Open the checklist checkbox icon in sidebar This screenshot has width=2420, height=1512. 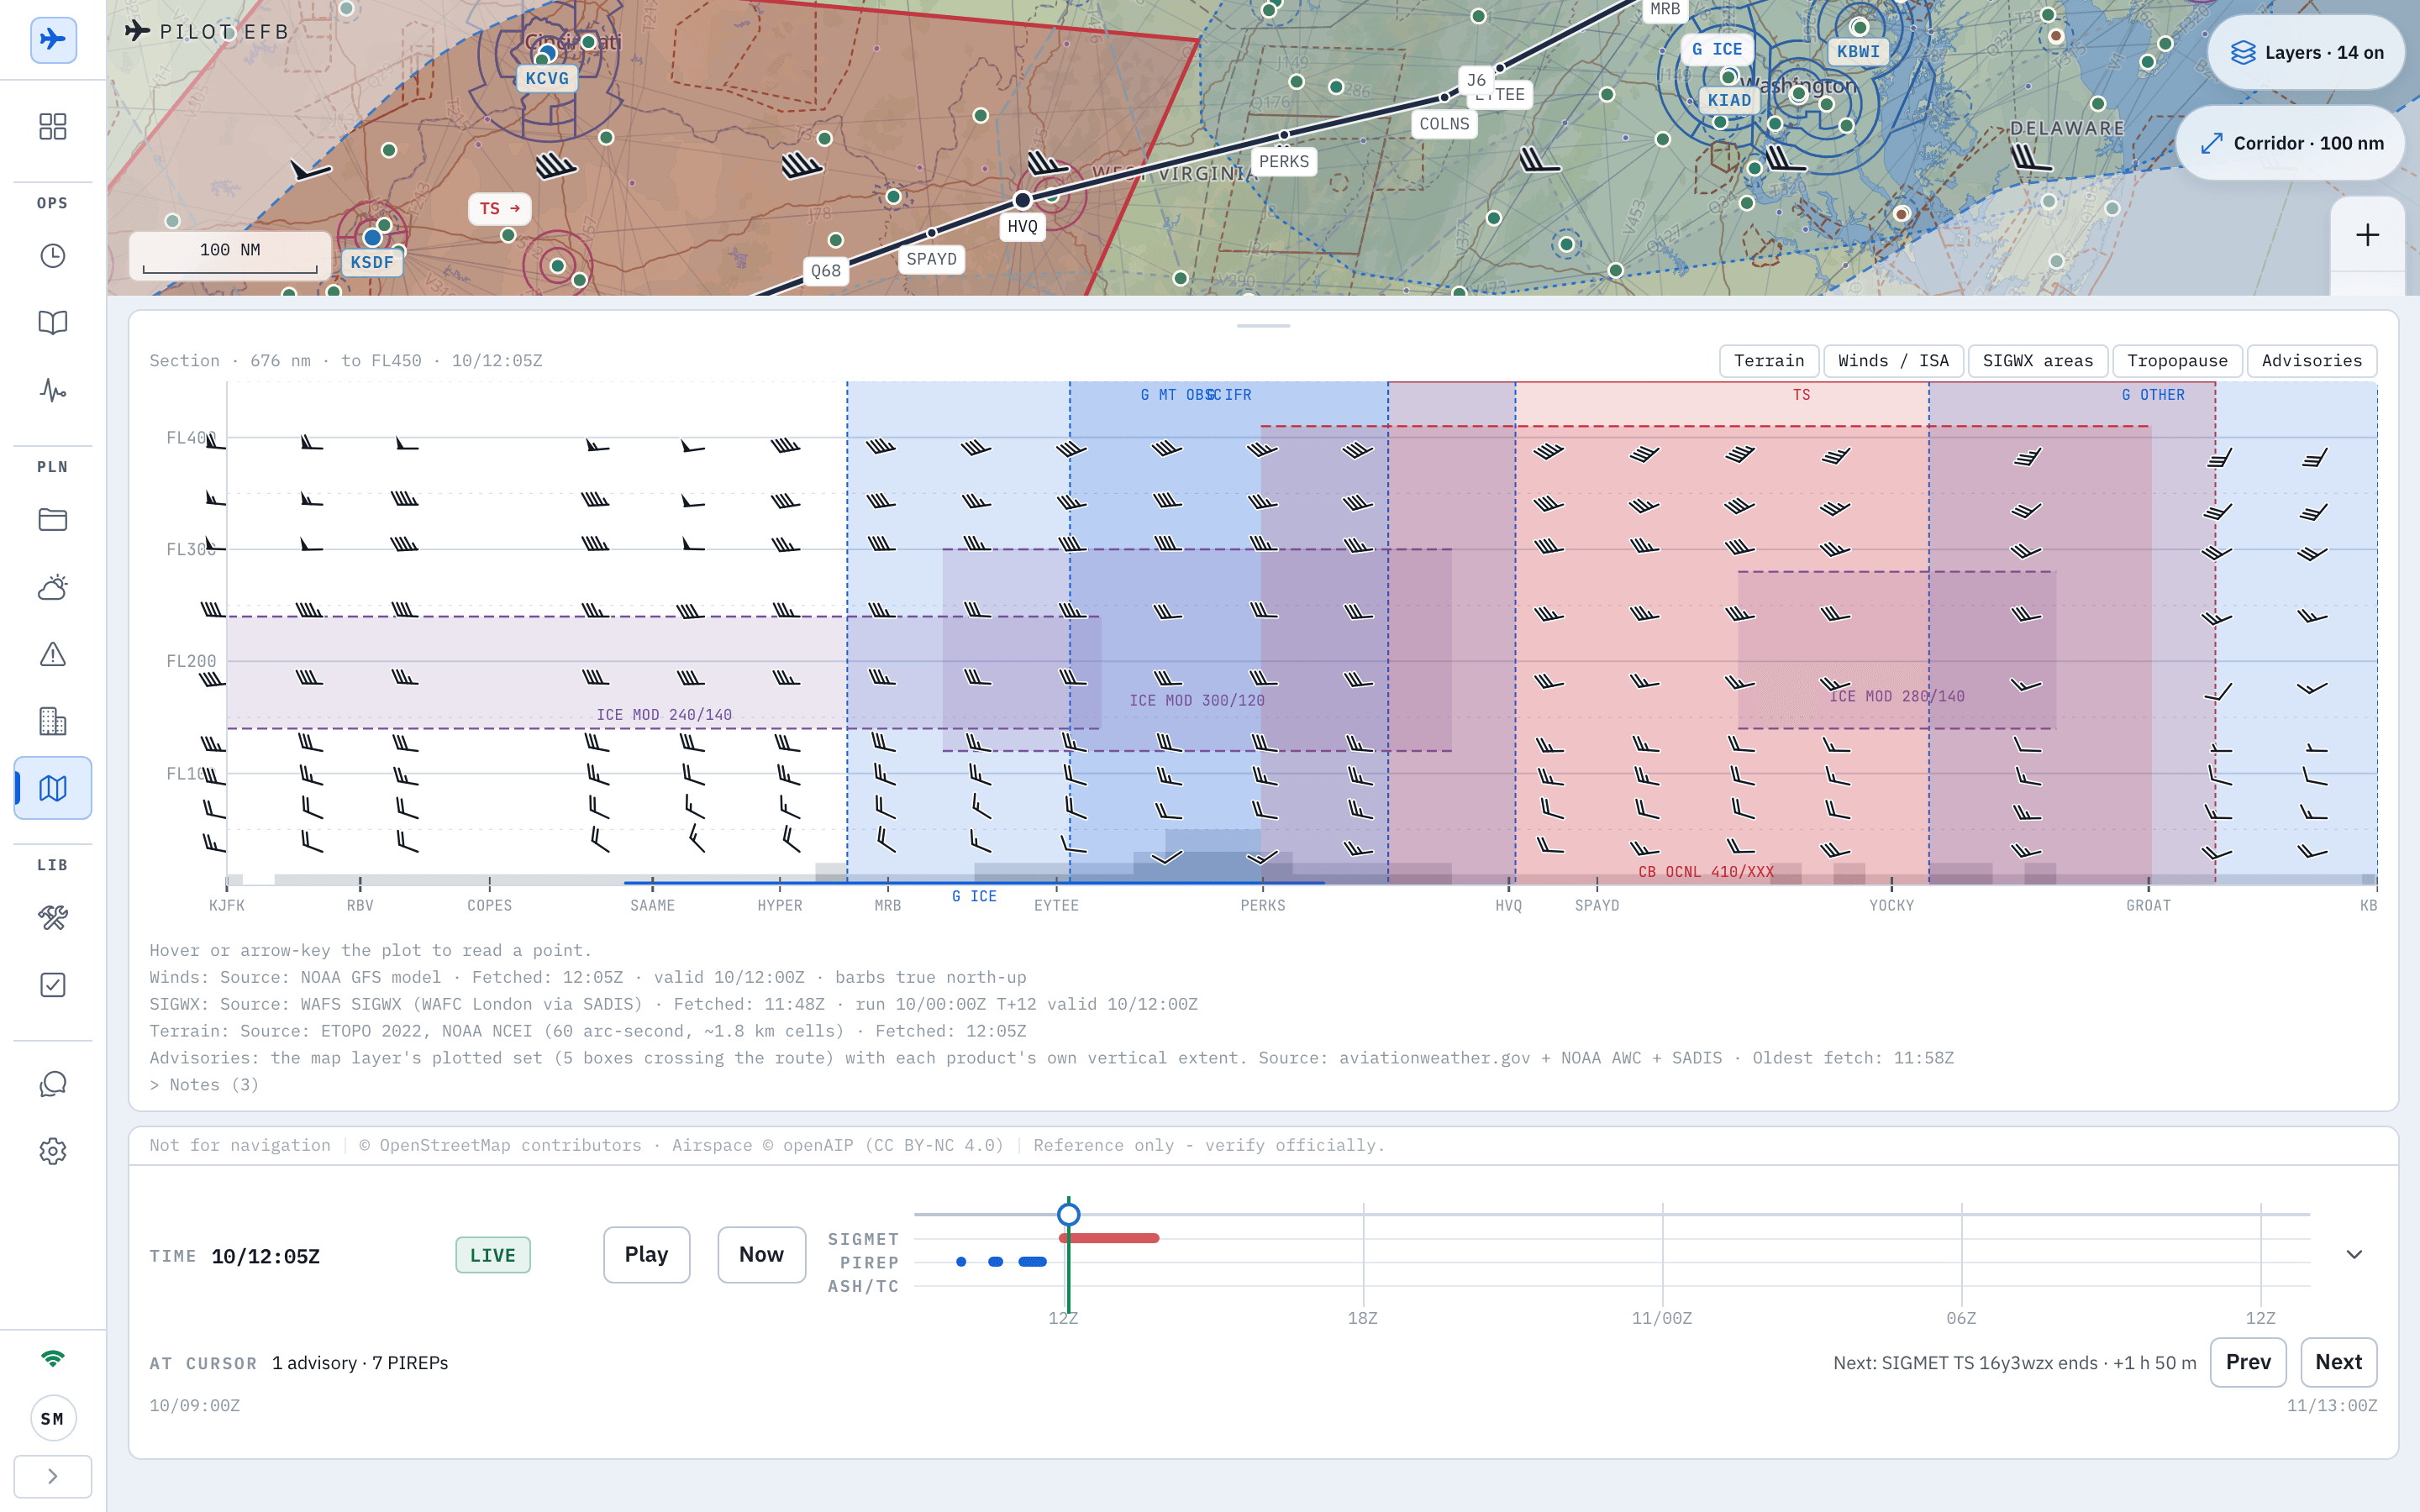click(53, 985)
